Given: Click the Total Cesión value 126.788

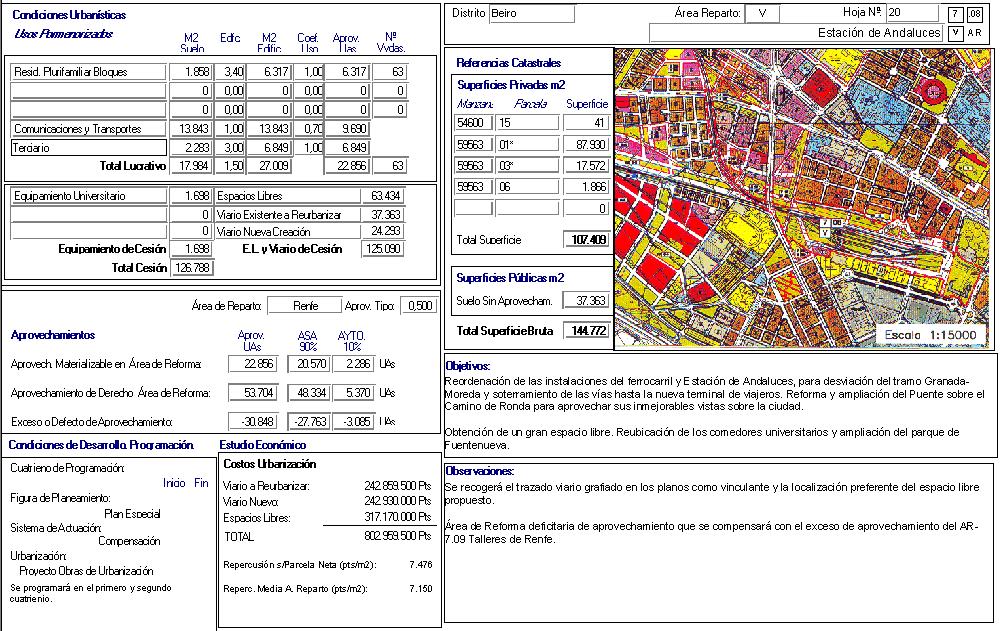Looking at the screenshot, I should (189, 268).
